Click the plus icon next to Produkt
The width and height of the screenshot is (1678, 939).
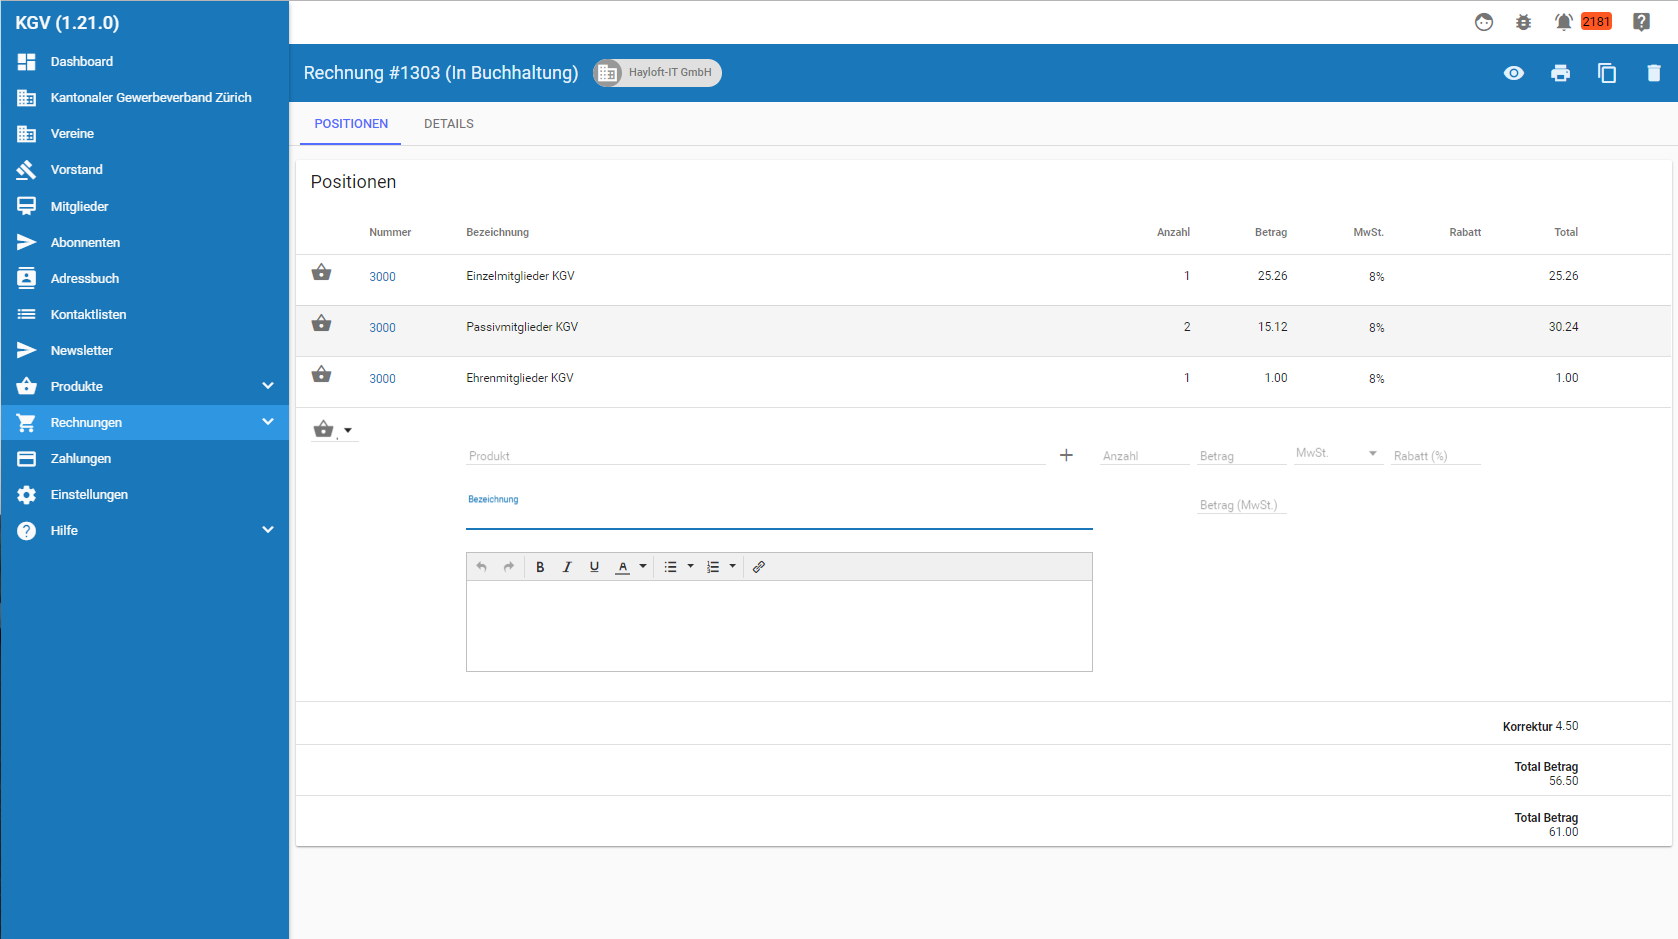point(1066,455)
